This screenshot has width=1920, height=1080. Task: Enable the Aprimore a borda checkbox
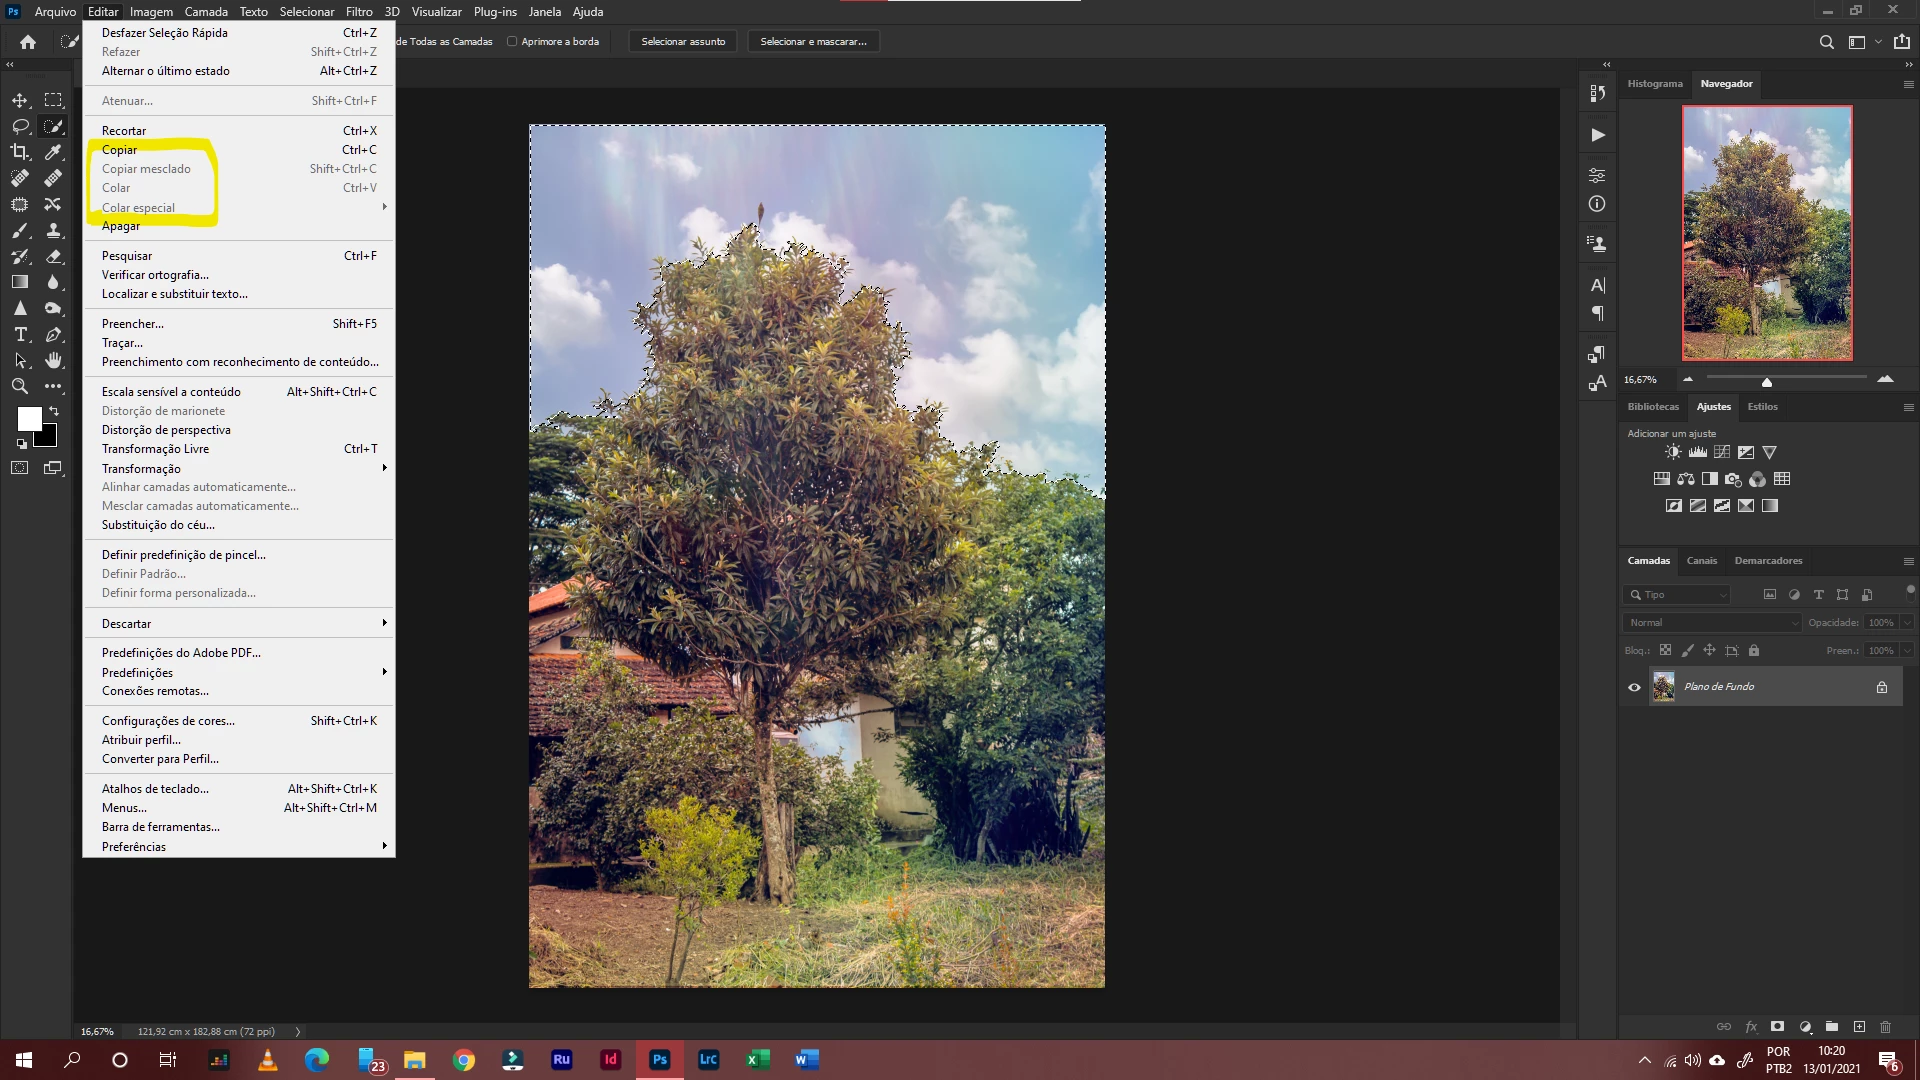point(512,42)
